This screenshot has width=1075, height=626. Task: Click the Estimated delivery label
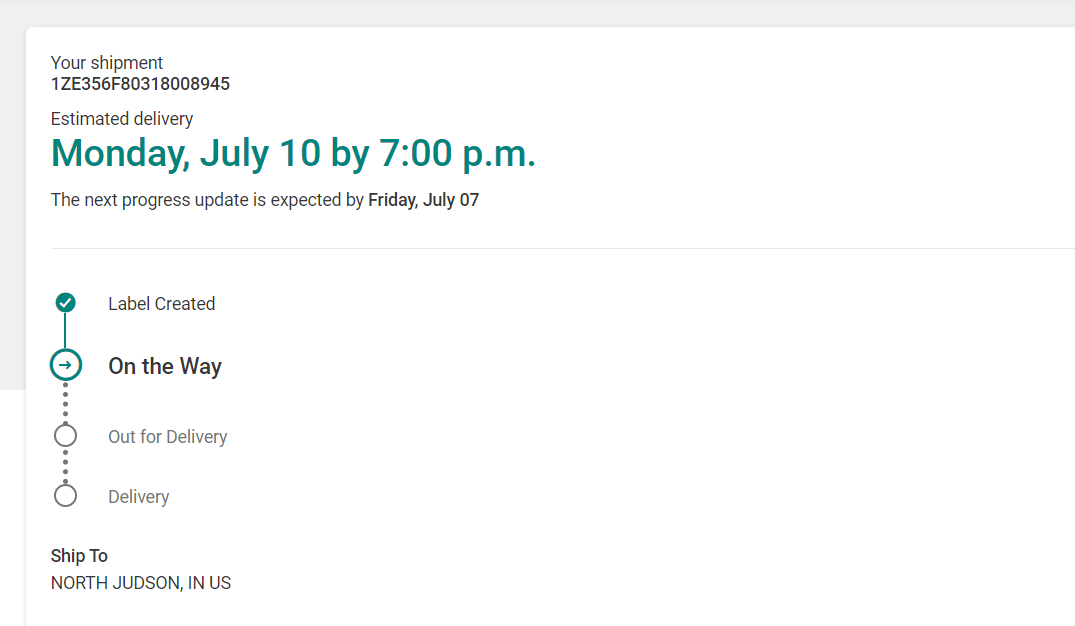point(122,119)
